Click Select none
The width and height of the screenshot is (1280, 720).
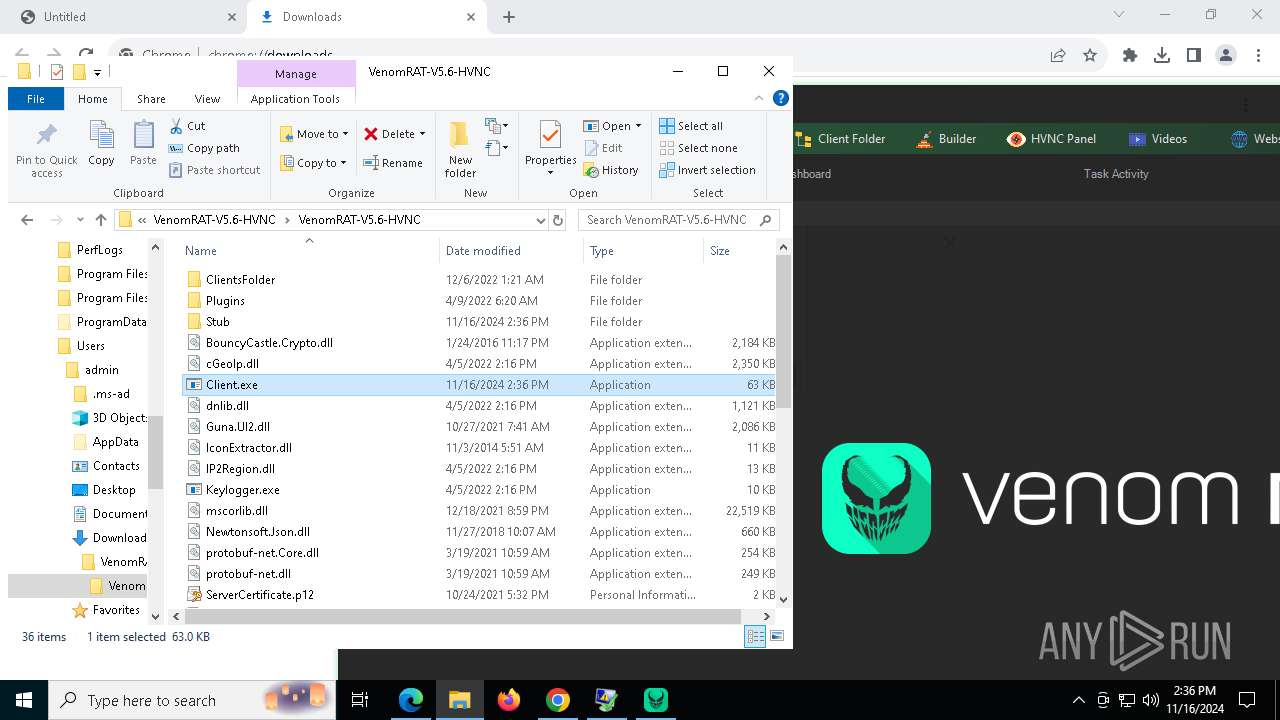point(698,148)
